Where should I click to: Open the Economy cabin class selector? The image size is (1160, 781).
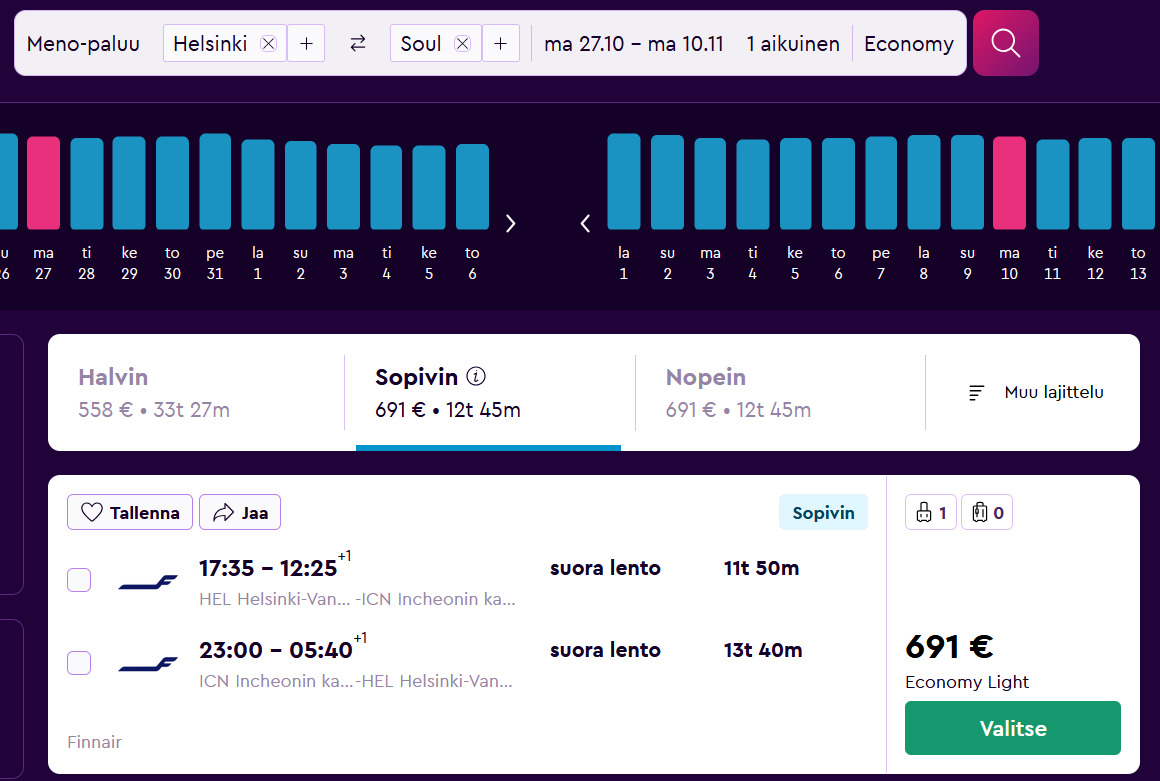coord(908,43)
